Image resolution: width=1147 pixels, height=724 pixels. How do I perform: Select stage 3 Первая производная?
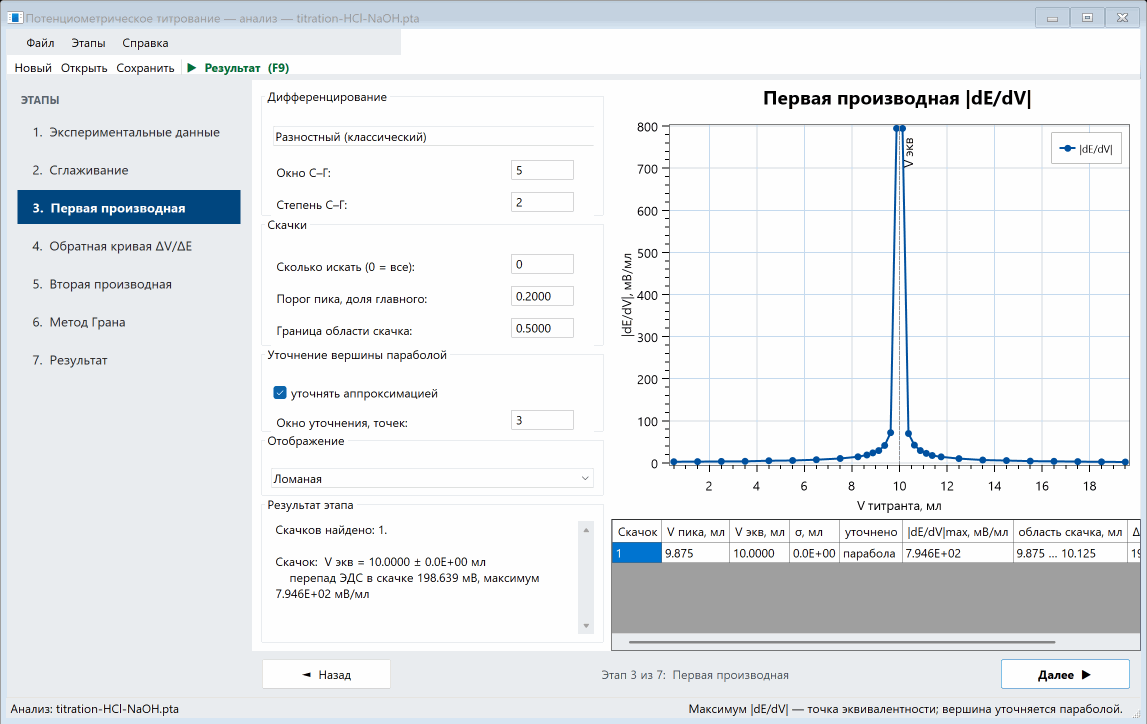click(129, 208)
